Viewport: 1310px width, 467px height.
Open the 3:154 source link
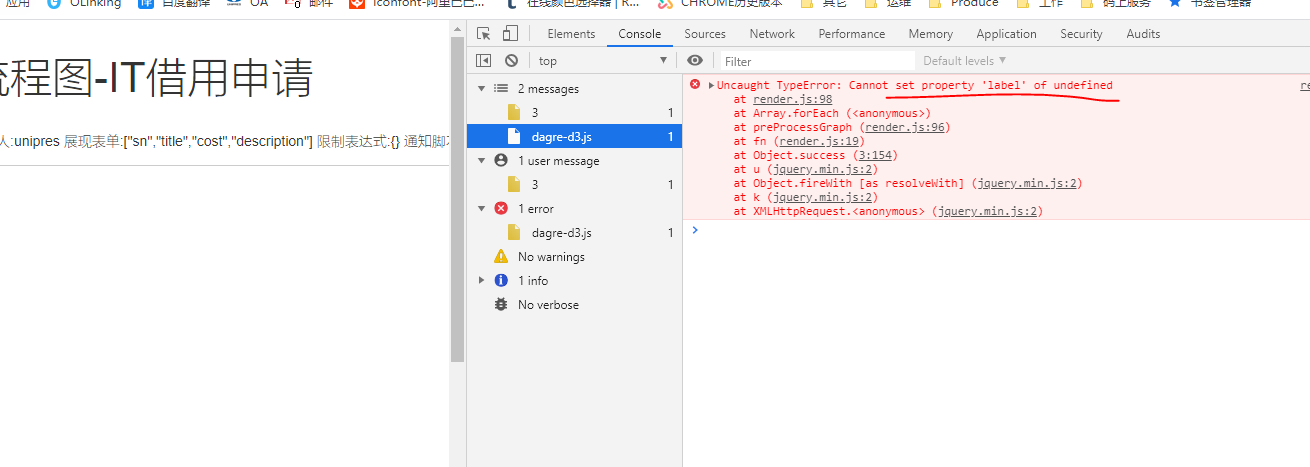coord(876,155)
